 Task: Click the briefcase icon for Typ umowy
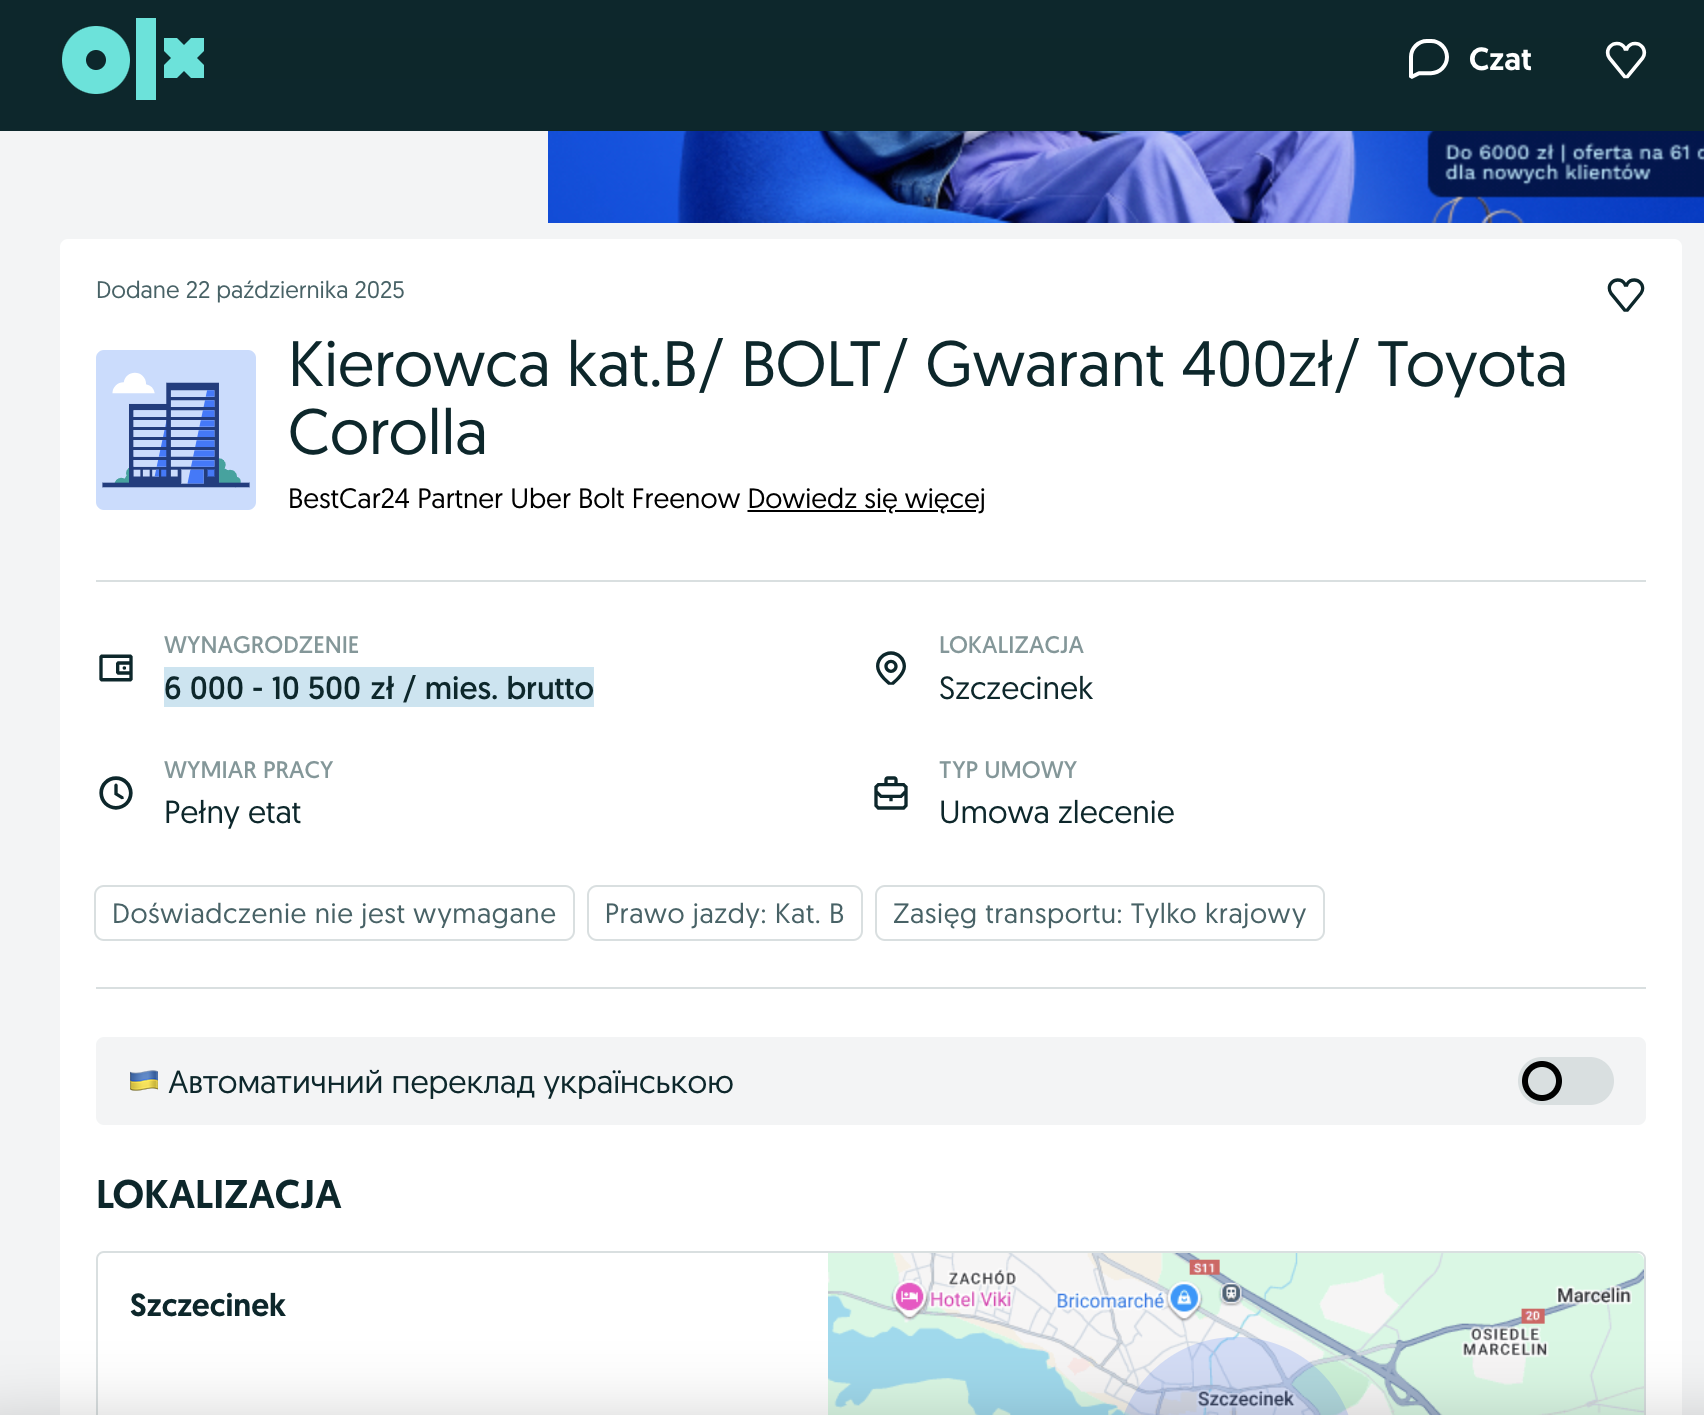tap(890, 793)
